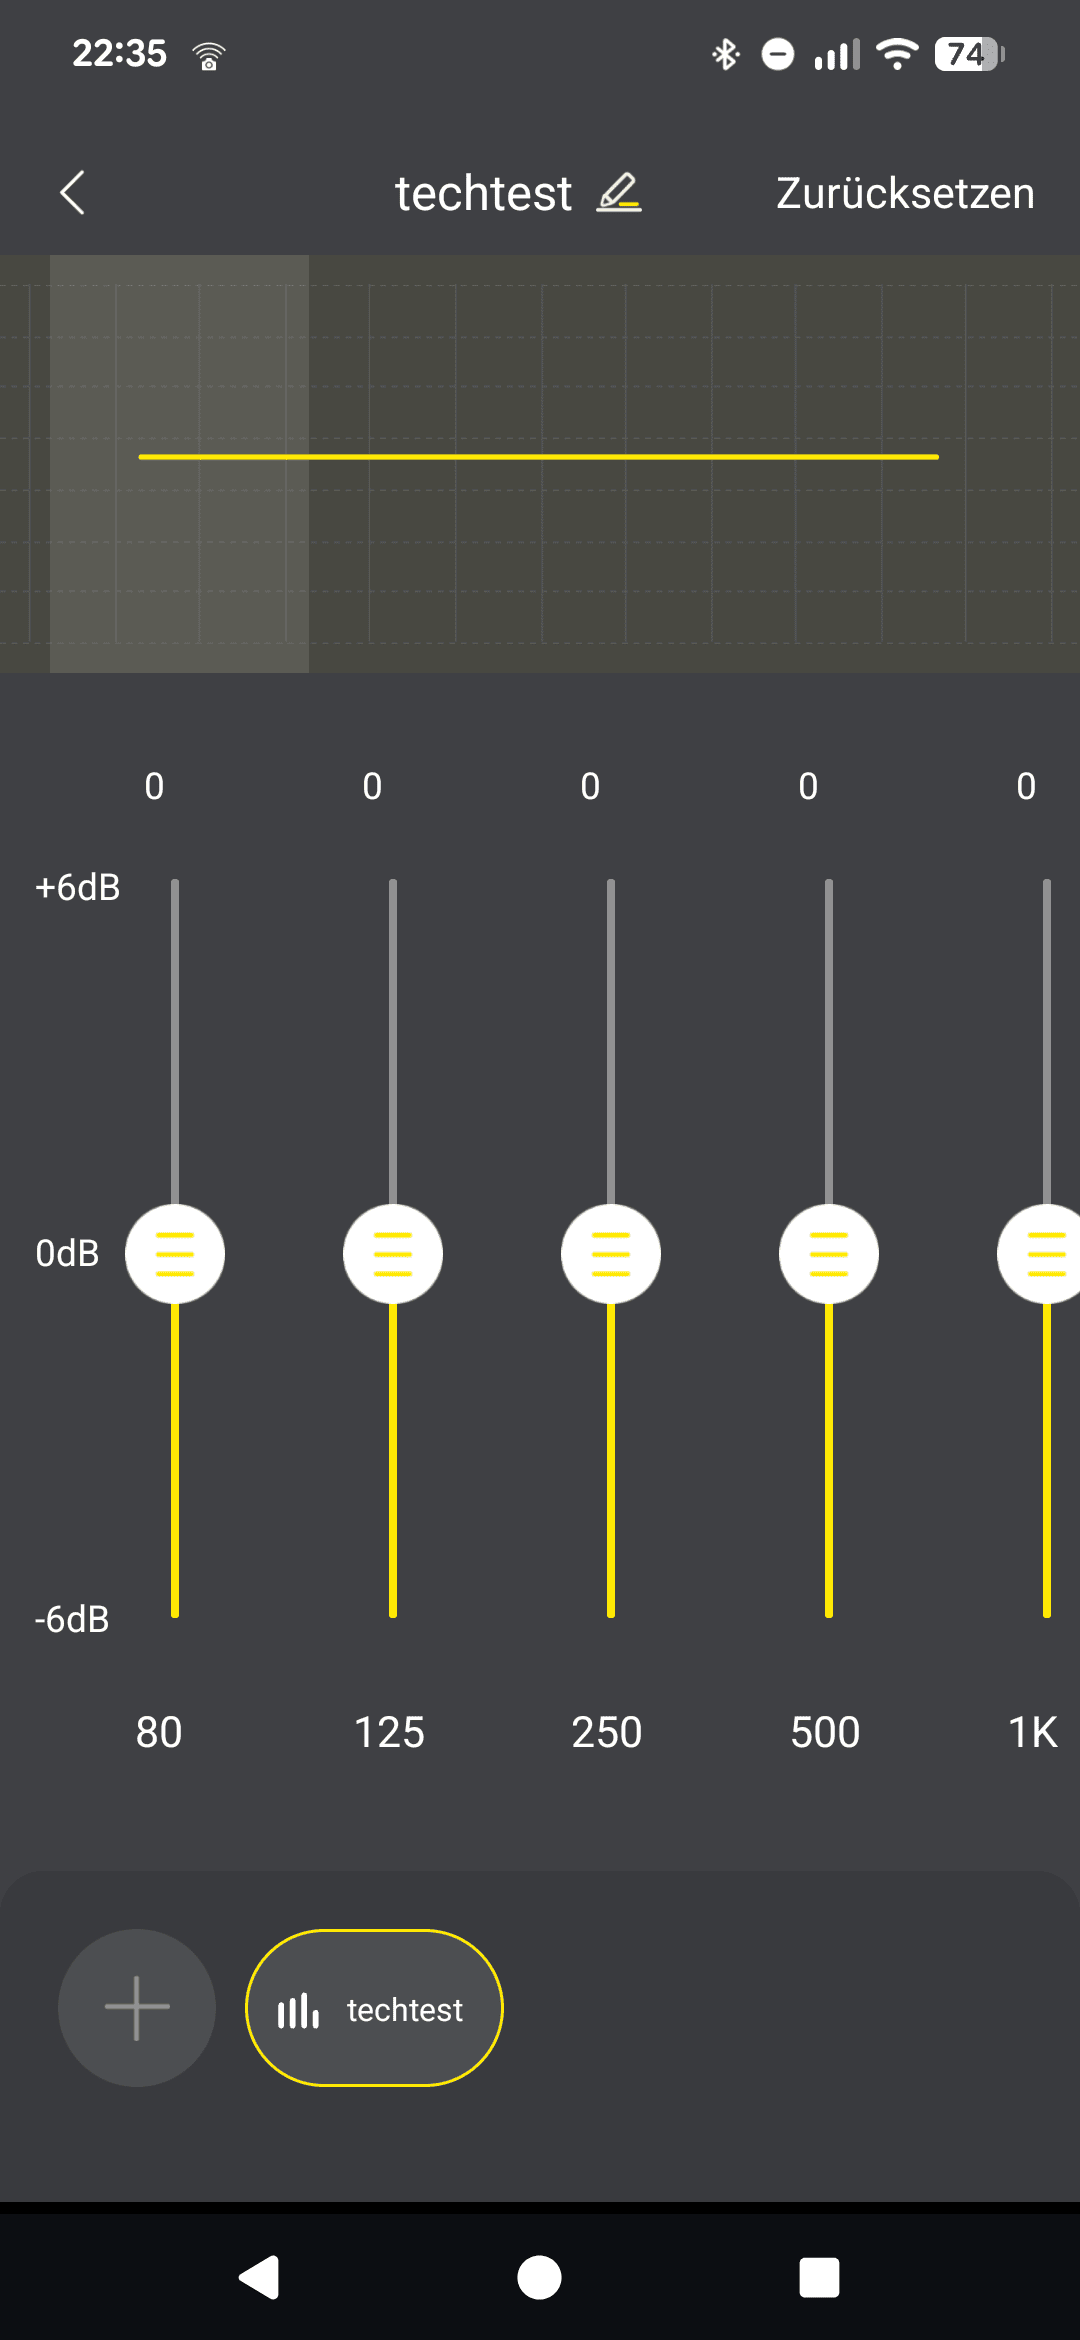Tap the edit pencil icon beside techtest
Viewport: 1080px width, 2340px height.
click(619, 193)
